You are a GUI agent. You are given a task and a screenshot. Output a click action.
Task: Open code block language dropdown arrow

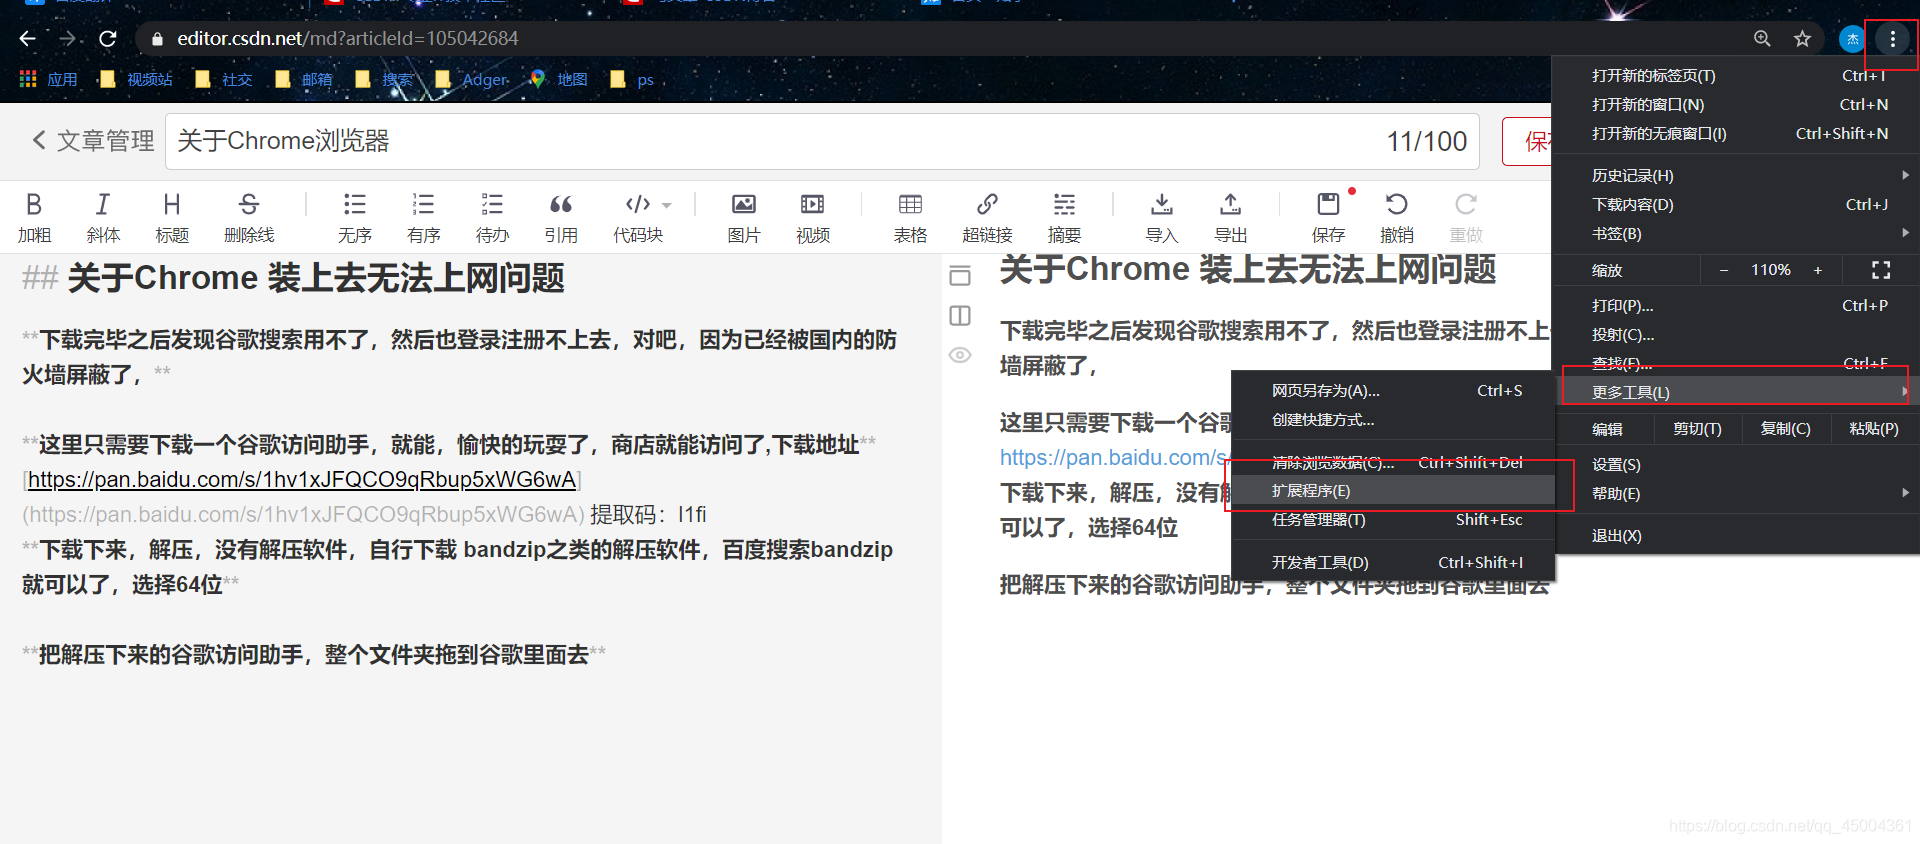[x=667, y=205]
